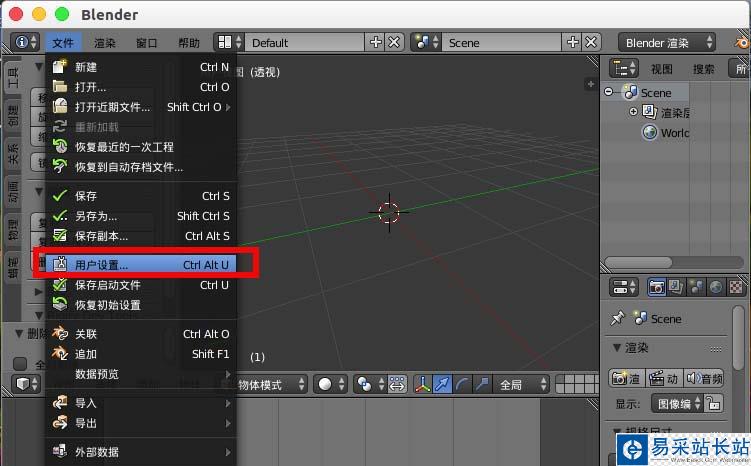Open the 图像编 display mode dropdown
The height and width of the screenshot is (466, 751).
pos(677,403)
